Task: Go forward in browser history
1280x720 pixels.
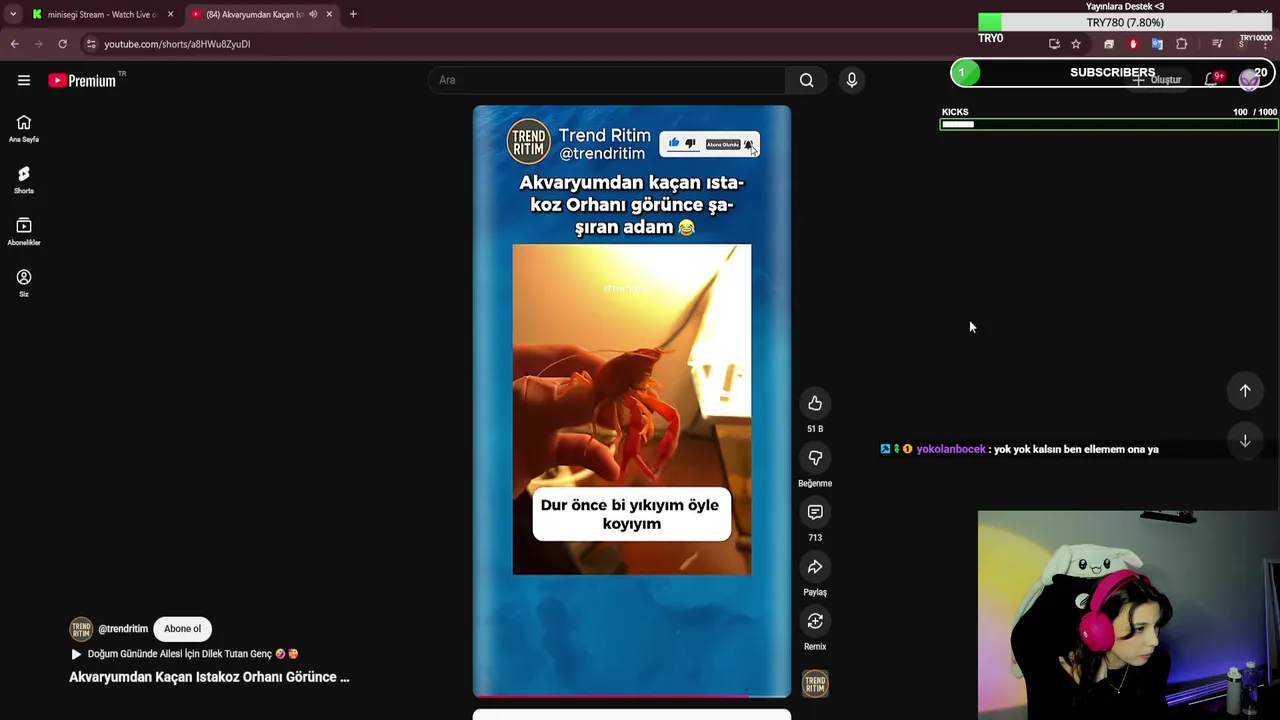Action: pyautogui.click(x=38, y=44)
